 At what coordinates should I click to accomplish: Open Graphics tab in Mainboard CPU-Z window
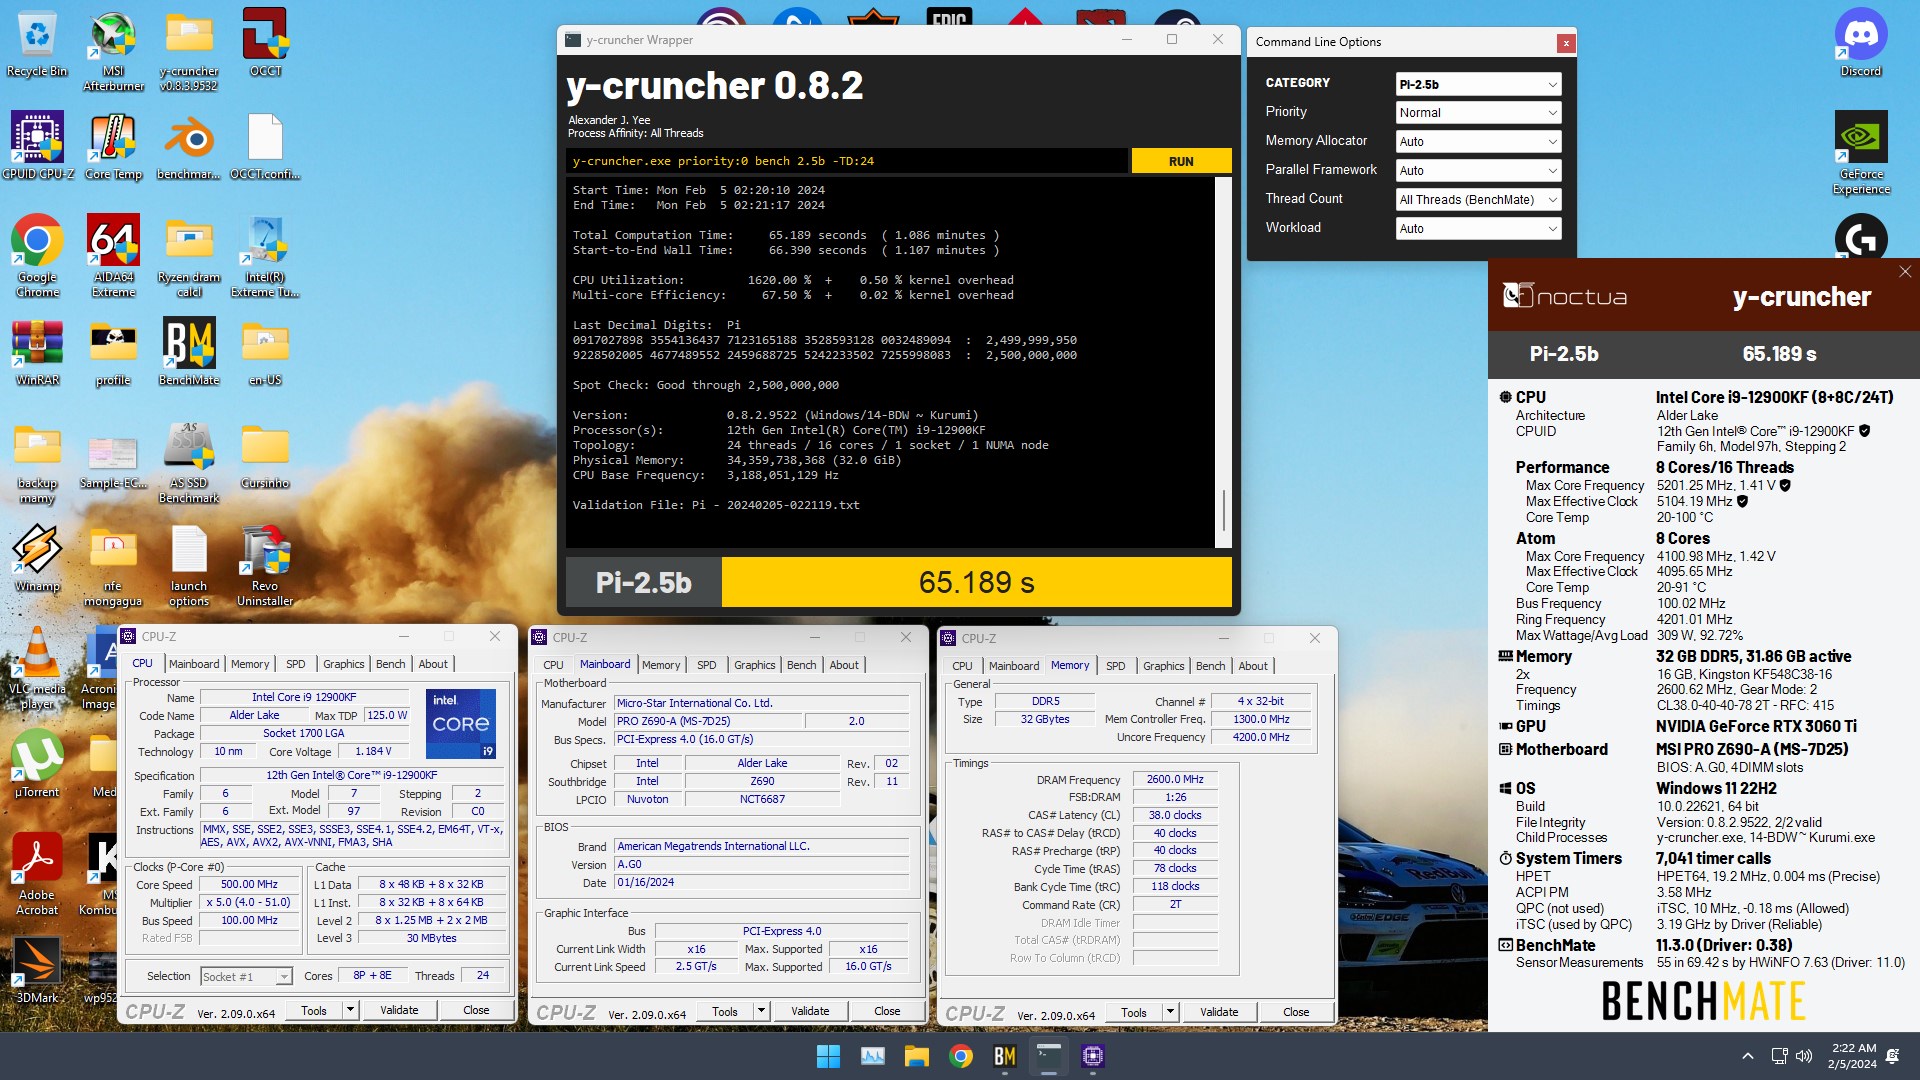coord(754,665)
